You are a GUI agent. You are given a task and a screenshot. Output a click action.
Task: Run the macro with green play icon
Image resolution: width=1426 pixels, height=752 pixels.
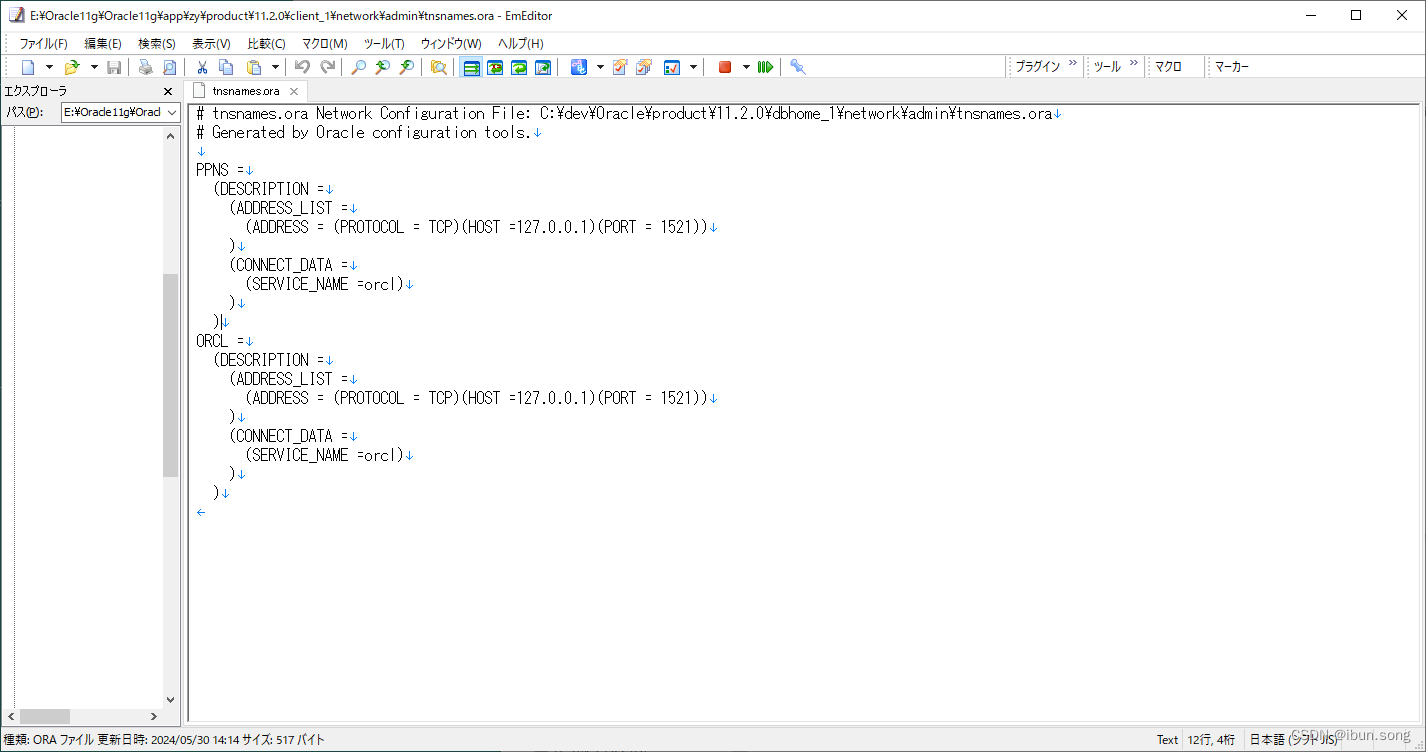tap(765, 67)
